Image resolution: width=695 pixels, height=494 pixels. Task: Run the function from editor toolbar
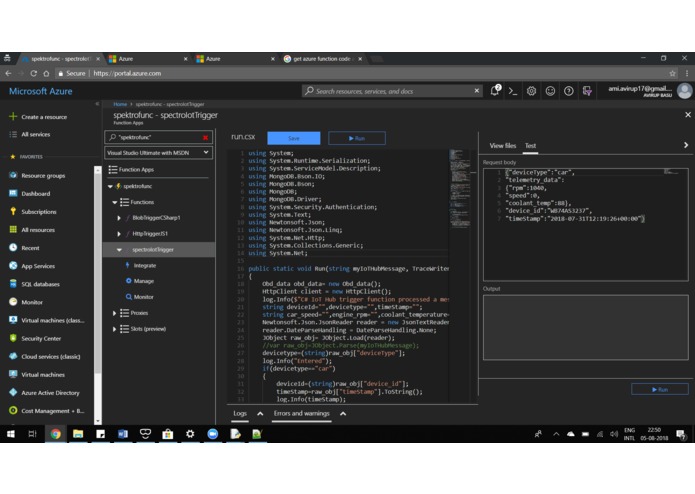(357, 138)
